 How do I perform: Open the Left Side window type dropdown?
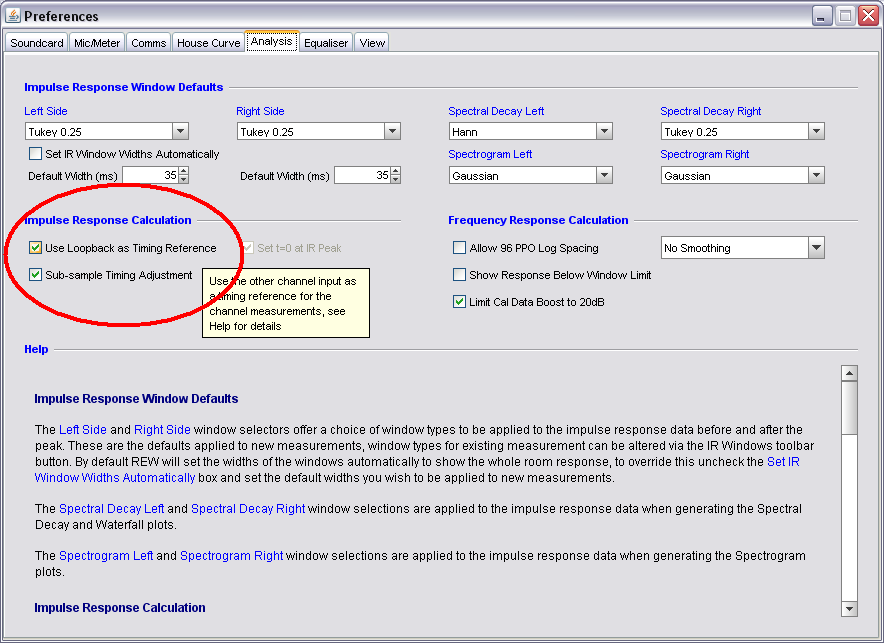point(180,131)
